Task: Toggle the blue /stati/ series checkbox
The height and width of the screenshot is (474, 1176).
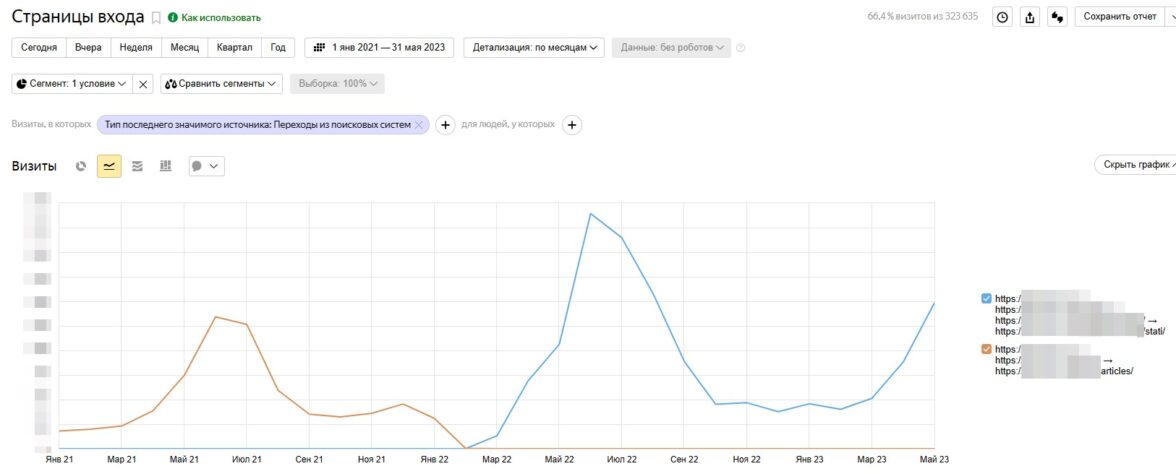Action: pos(987,298)
